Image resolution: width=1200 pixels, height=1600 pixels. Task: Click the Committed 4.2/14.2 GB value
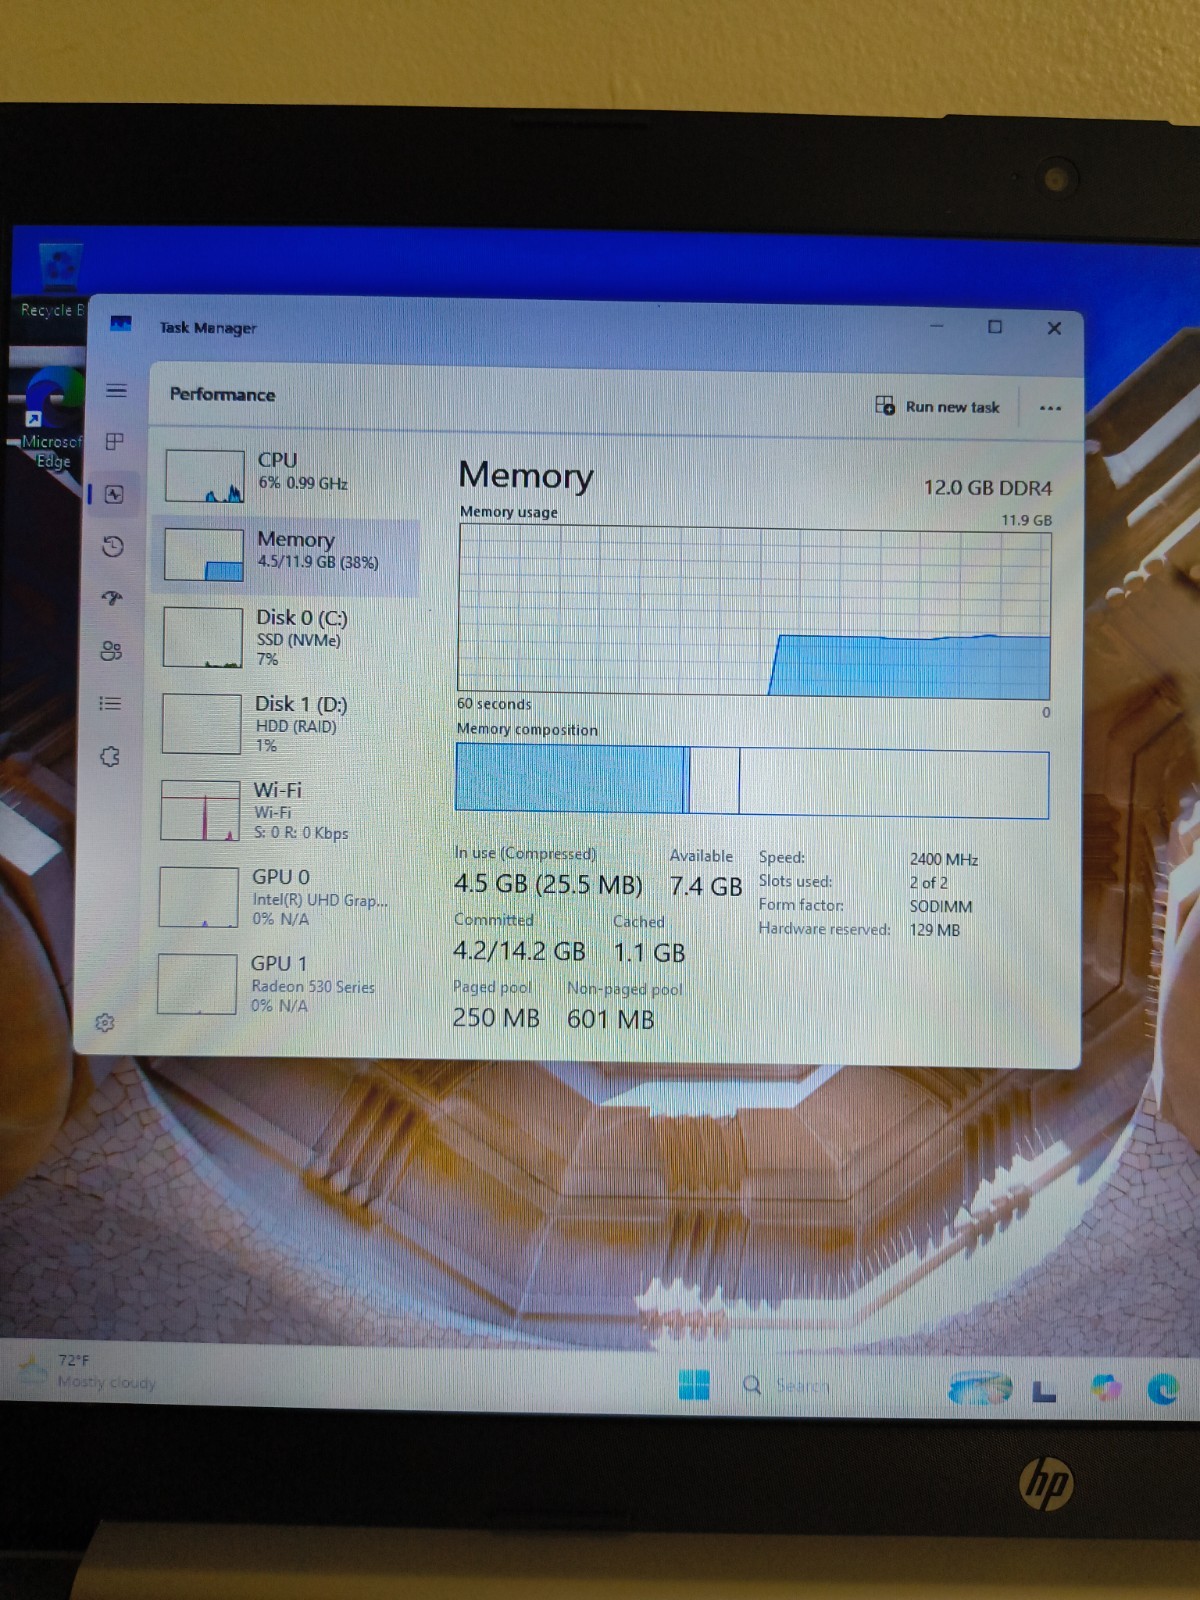tap(519, 951)
